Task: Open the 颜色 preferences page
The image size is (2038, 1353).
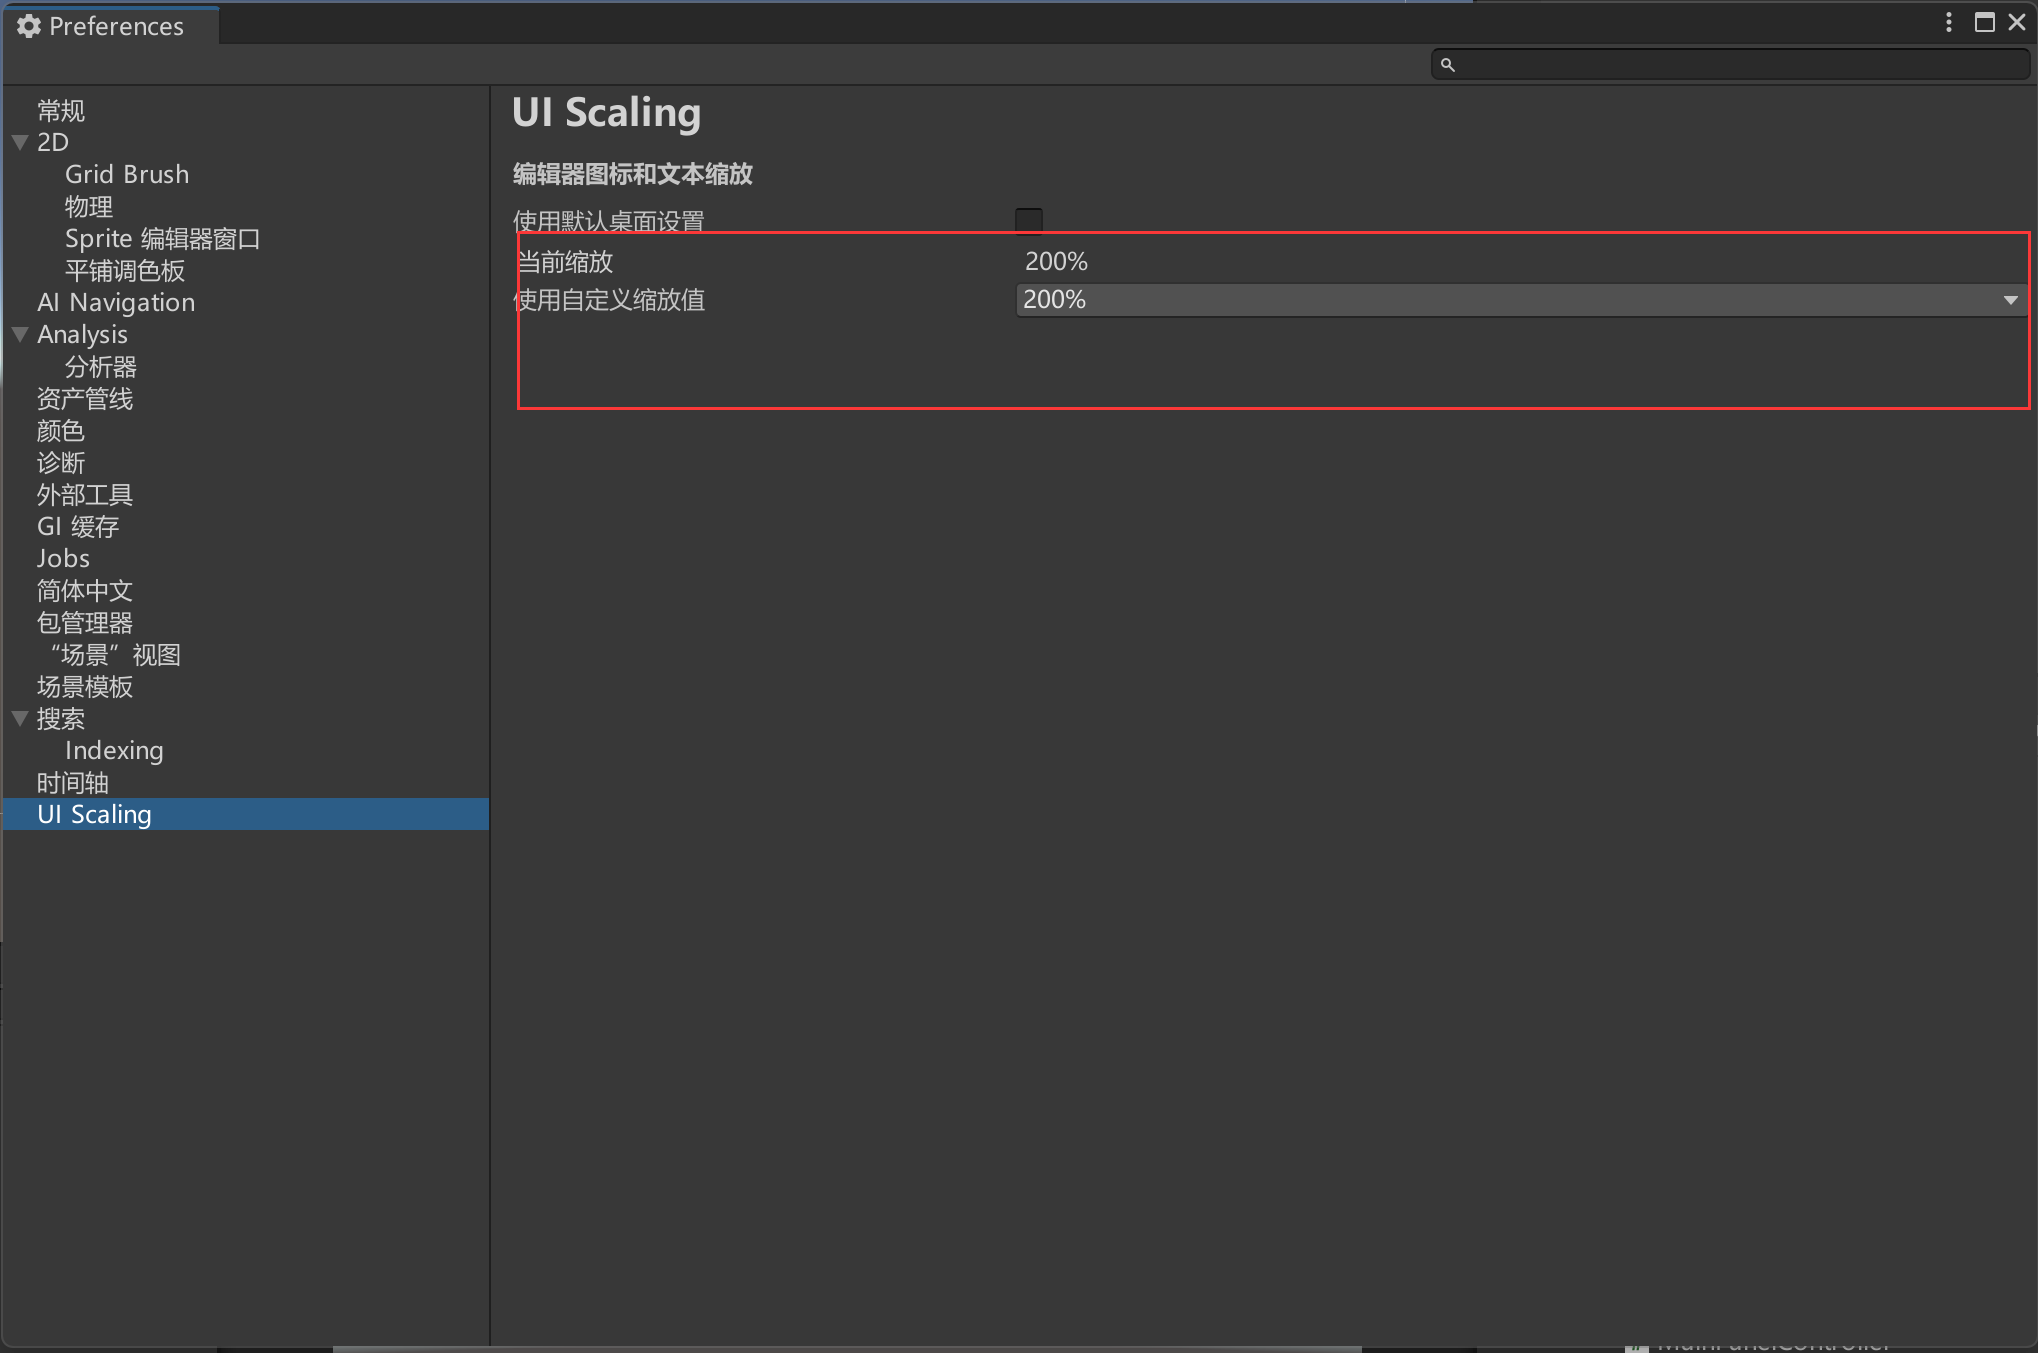Action: [x=61, y=431]
